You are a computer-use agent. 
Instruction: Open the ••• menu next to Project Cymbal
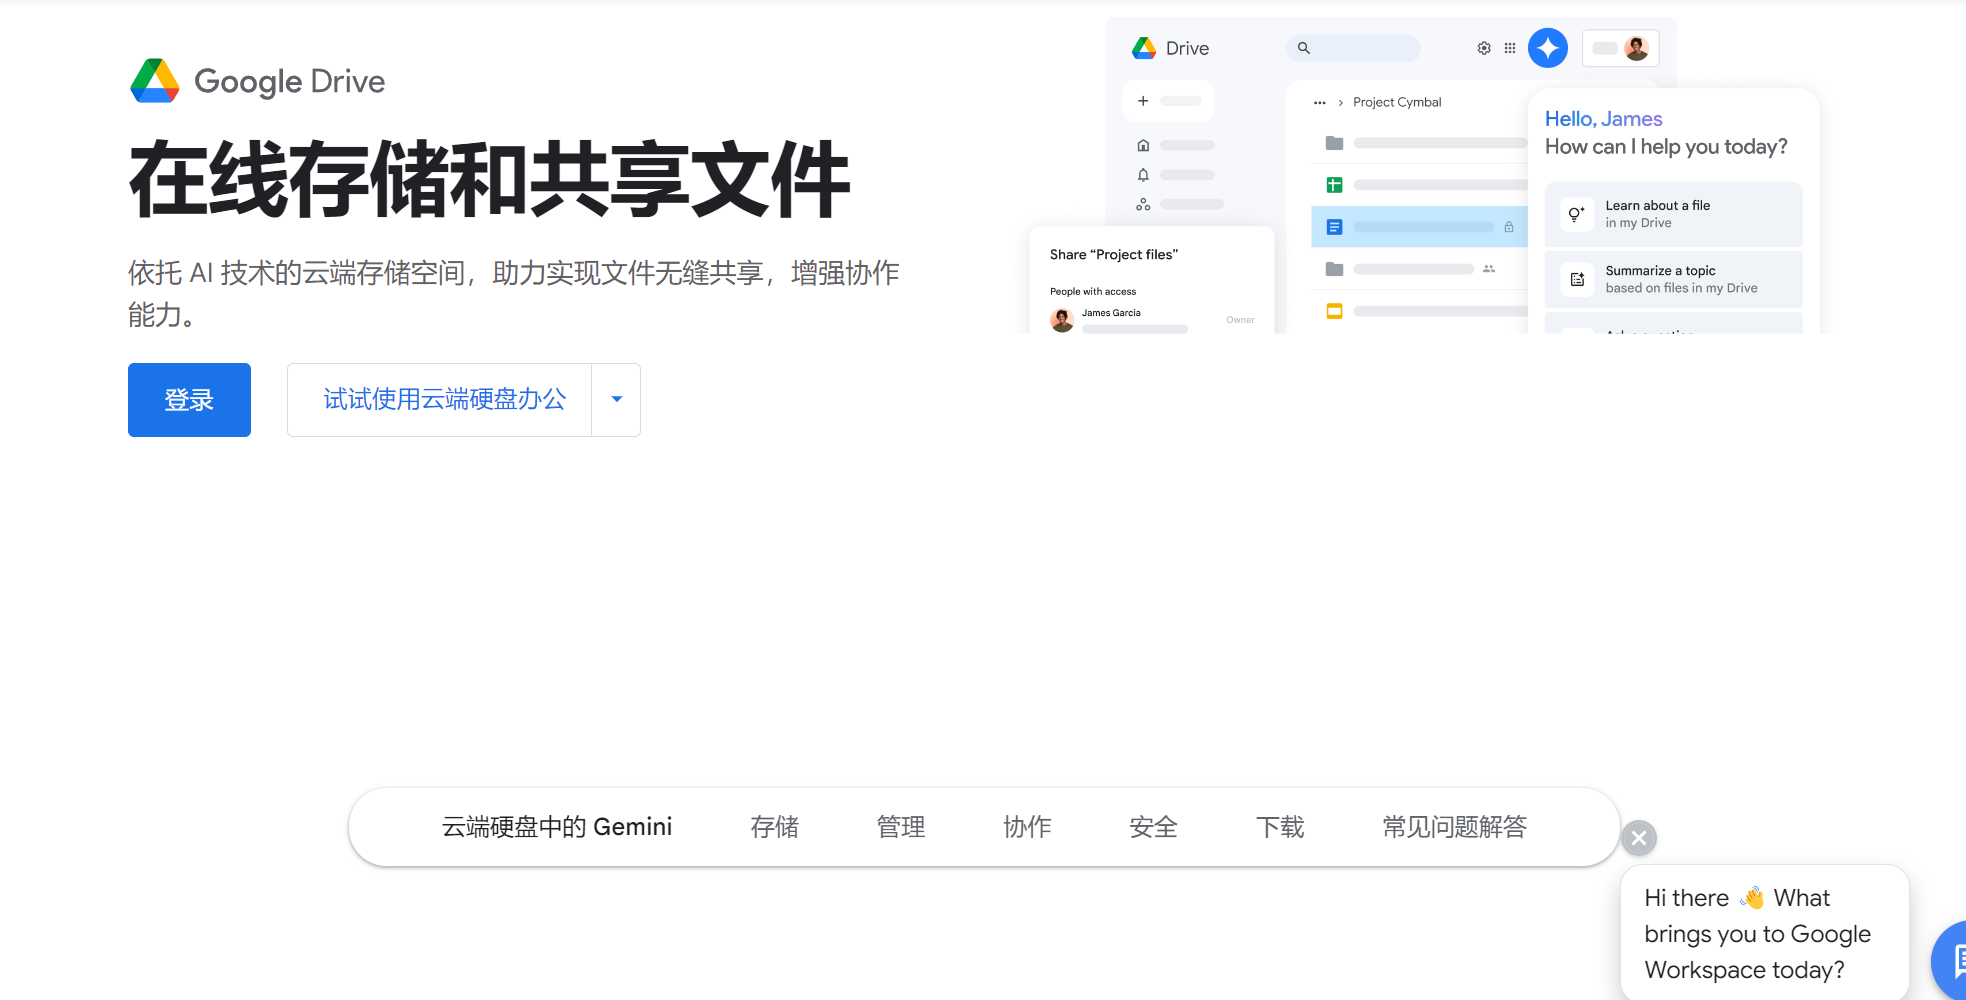[1320, 102]
